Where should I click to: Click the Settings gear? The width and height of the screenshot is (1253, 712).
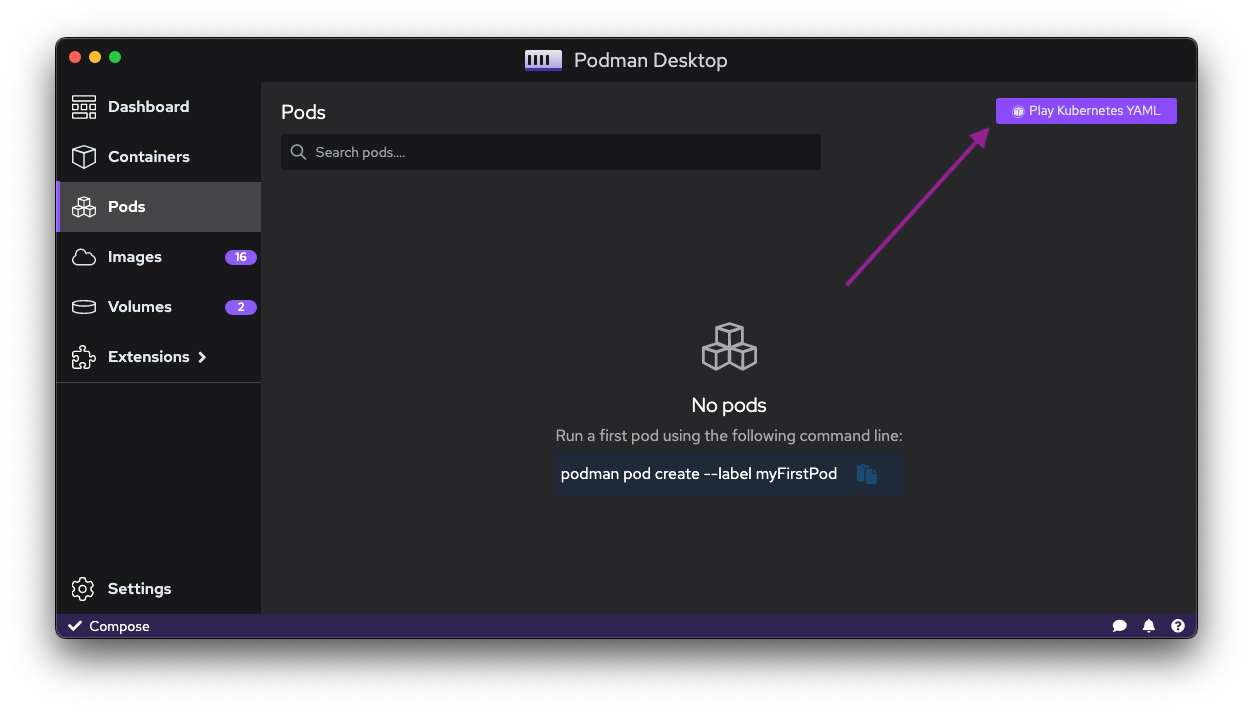(x=83, y=588)
